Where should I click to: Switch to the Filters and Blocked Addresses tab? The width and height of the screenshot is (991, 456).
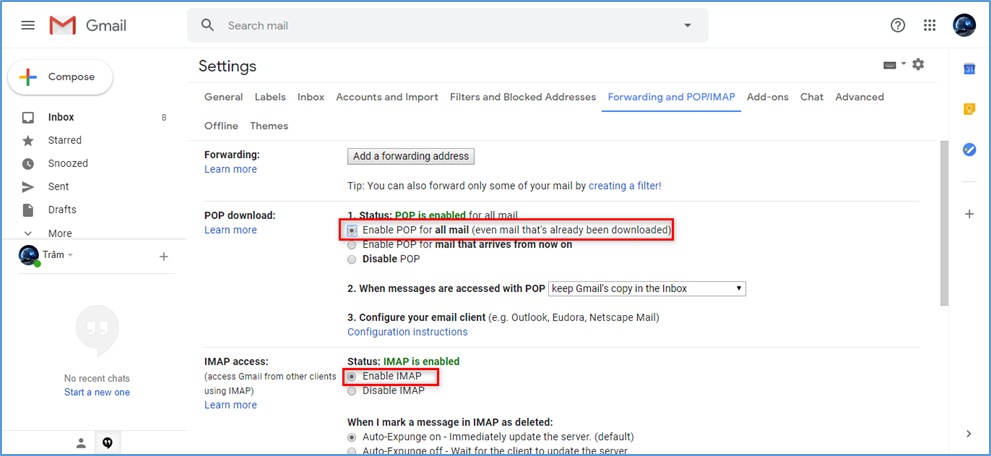(523, 97)
